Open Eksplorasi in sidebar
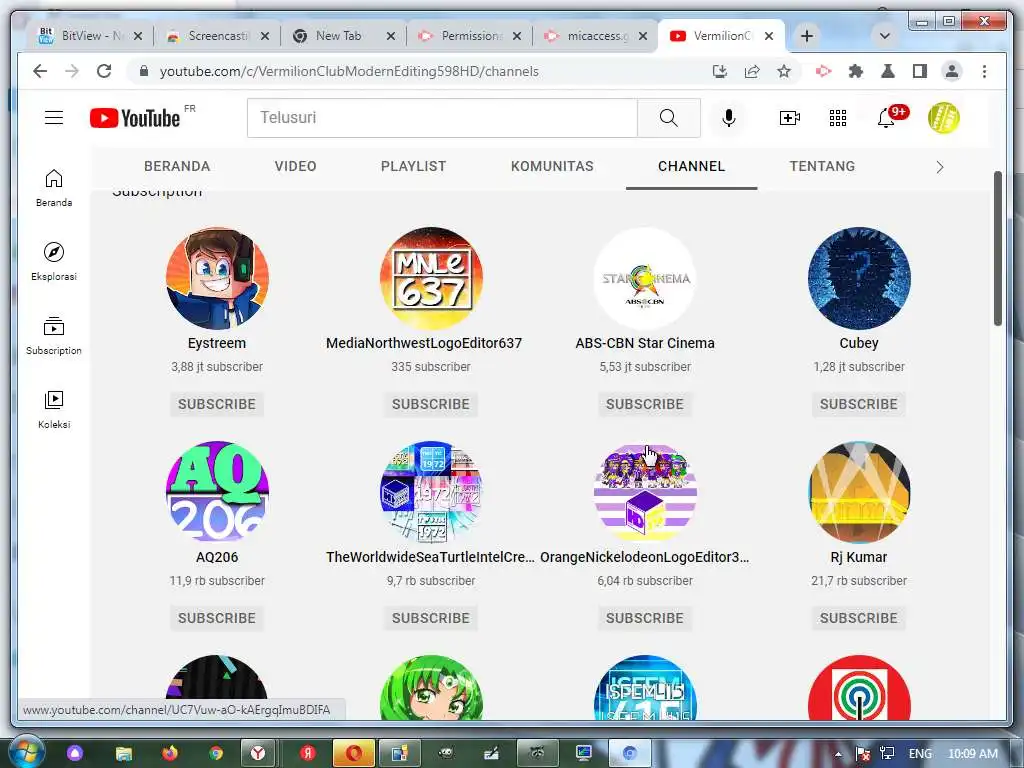 tap(54, 261)
